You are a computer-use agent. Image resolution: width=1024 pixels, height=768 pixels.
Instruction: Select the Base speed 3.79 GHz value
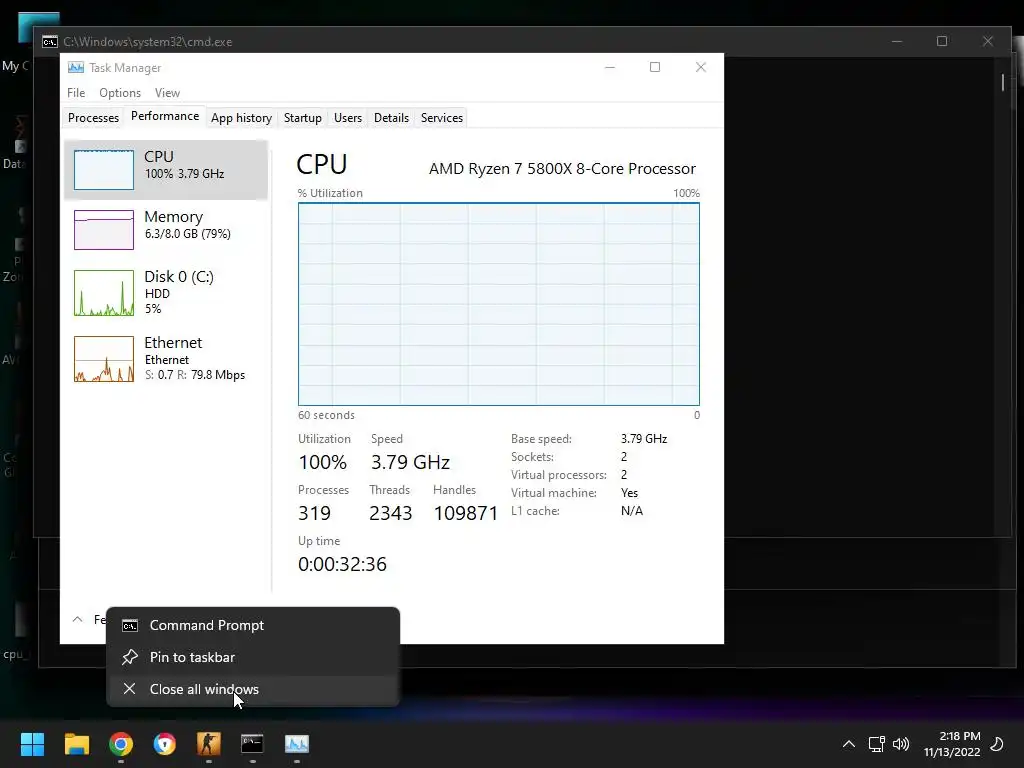pyautogui.click(x=644, y=439)
